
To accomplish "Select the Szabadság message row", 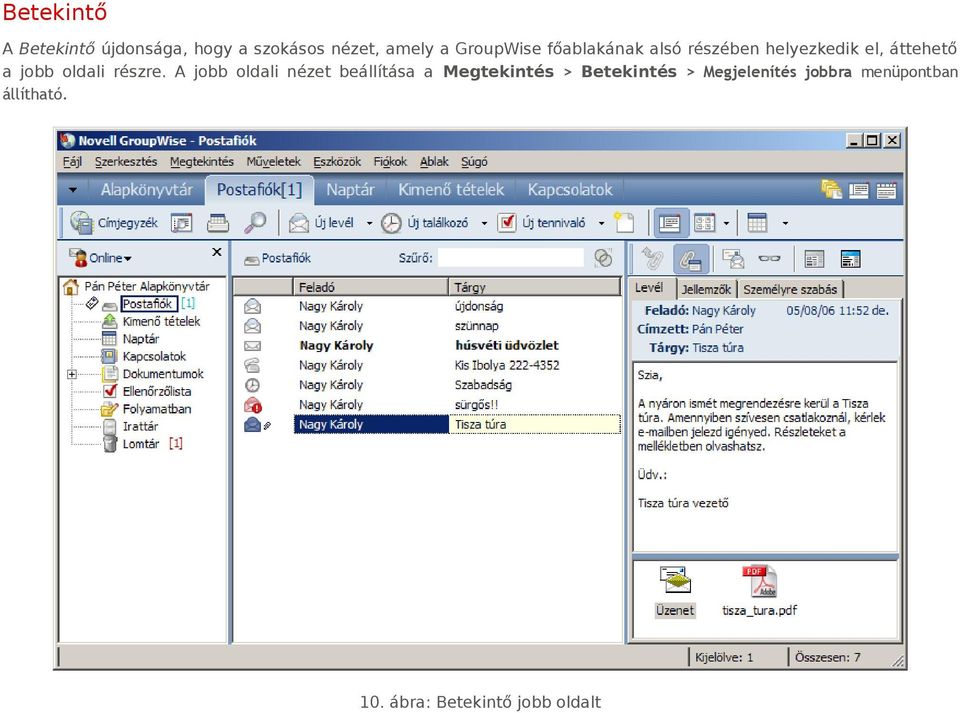I will tap(427, 385).
